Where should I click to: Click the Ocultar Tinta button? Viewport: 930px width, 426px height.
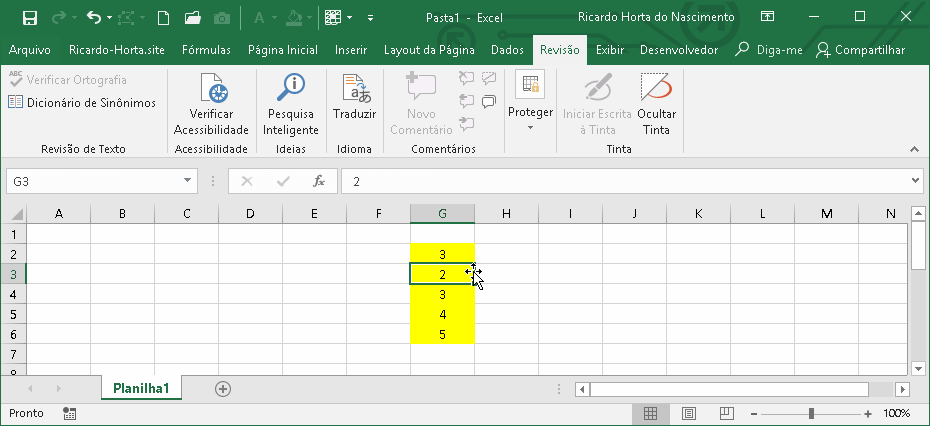point(657,104)
